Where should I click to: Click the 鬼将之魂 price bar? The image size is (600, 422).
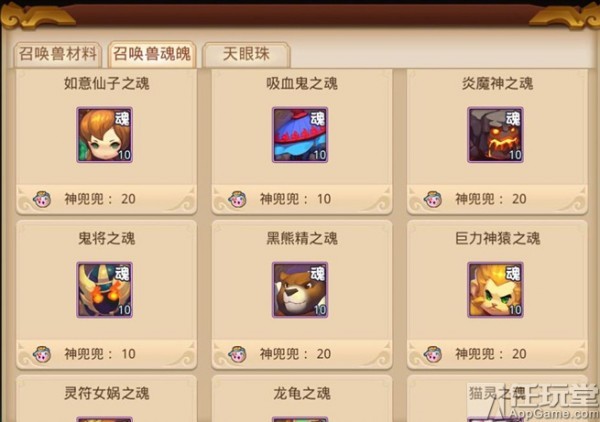(x=106, y=354)
